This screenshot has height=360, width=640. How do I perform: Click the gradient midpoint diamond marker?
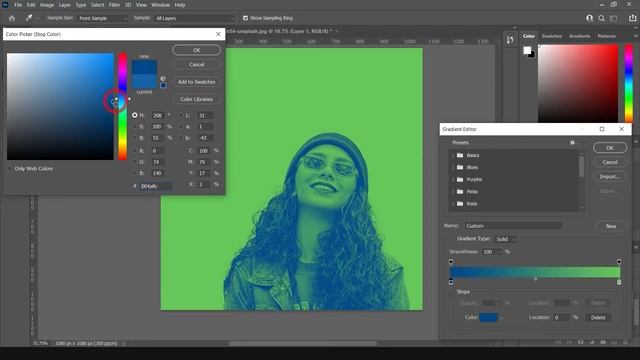535,279
